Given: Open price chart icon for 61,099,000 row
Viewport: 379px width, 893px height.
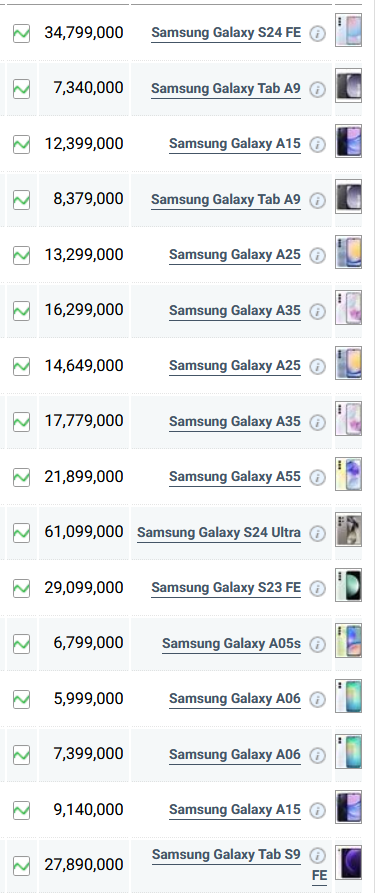Looking at the screenshot, I should pos(21,532).
